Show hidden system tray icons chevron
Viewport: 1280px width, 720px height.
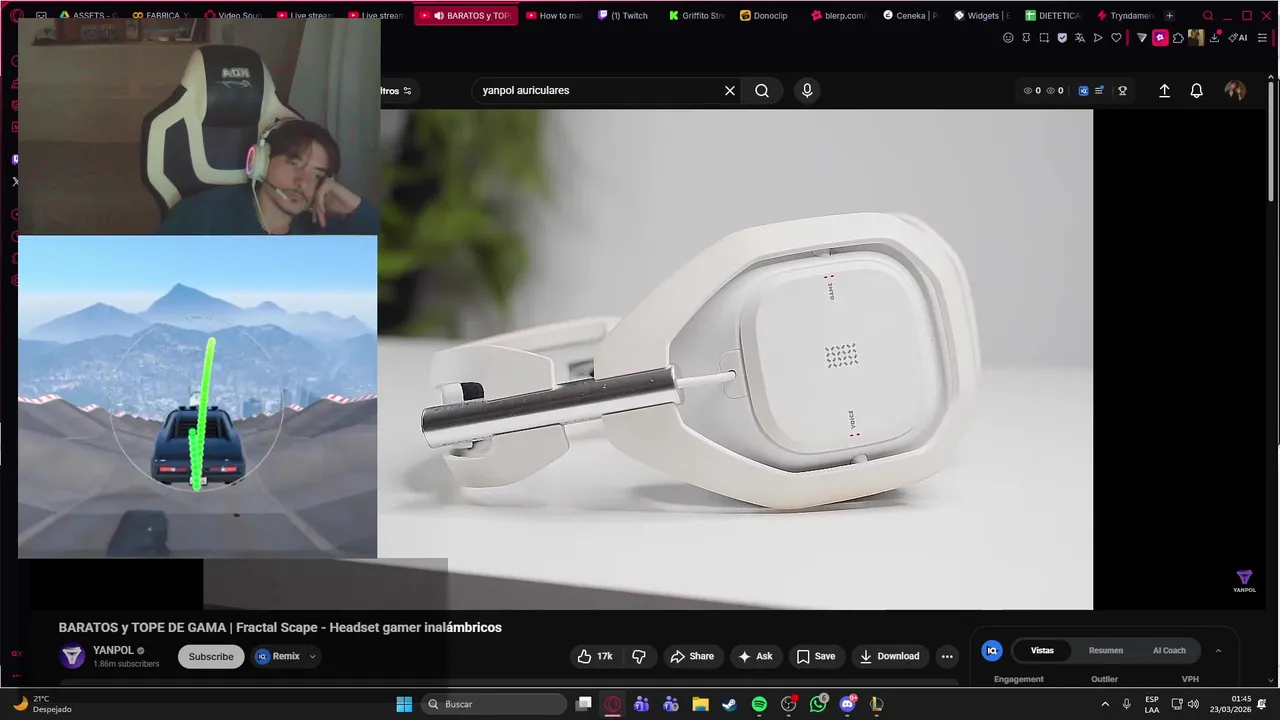tap(1105, 704)
